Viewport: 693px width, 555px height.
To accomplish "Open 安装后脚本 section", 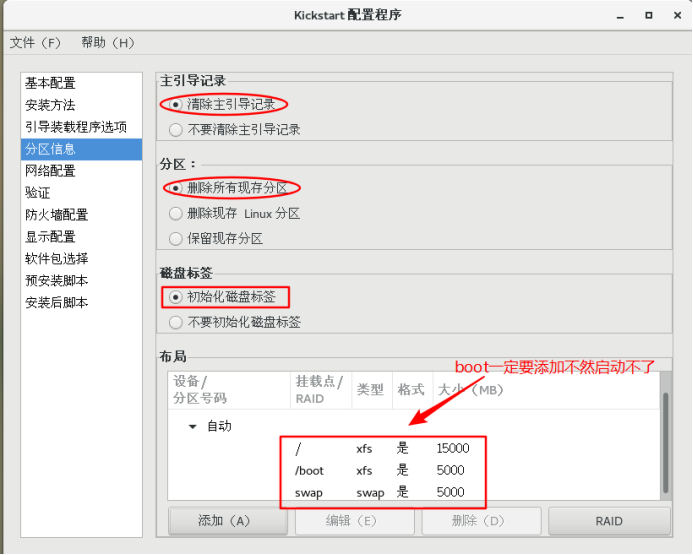I will pos(81,303).
